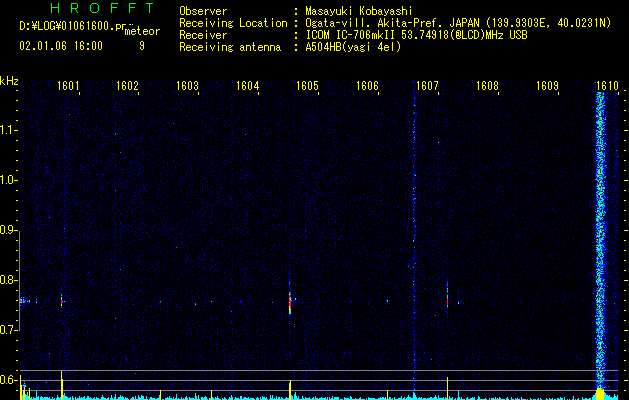The width and height of the screenshot is (629, 400).
Task: Click the 1604 time axis label
Action: pos(248,86)
